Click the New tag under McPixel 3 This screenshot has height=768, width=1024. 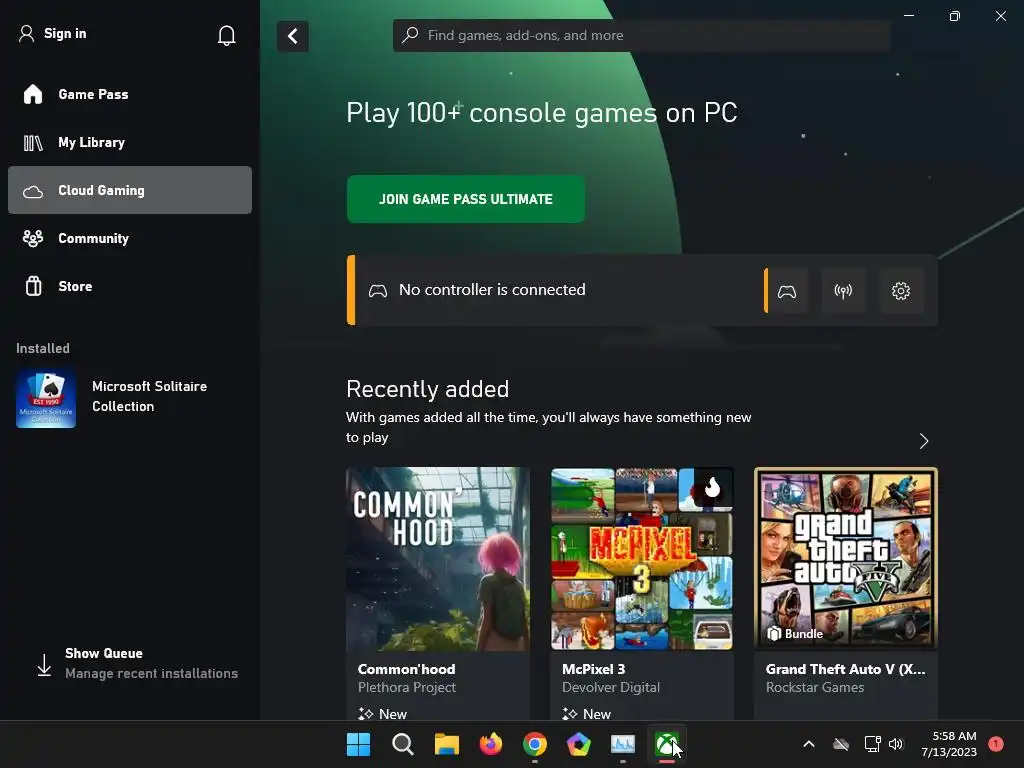click(x=586, y=714)
